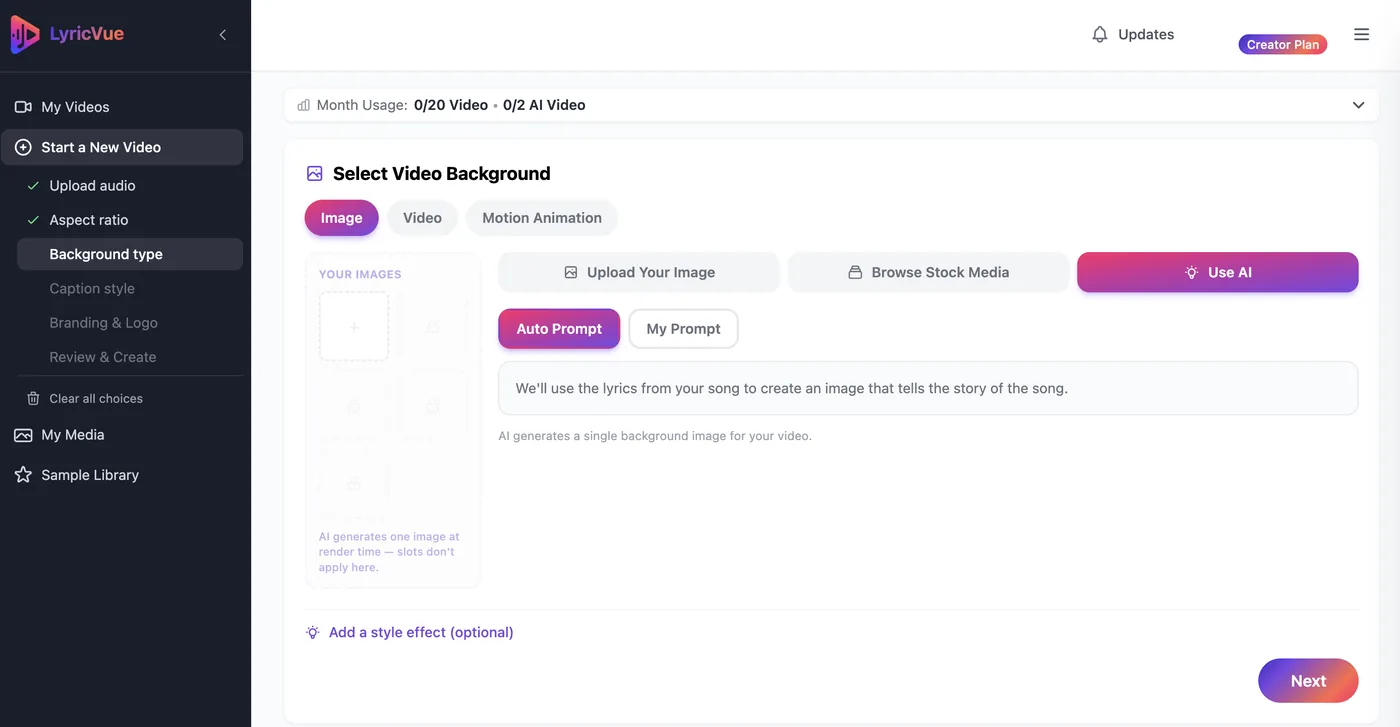Click the plus slot under Your Images
Image resolution: width=1400 pixels, height=727 pixels.
click(x=354, y=327)
